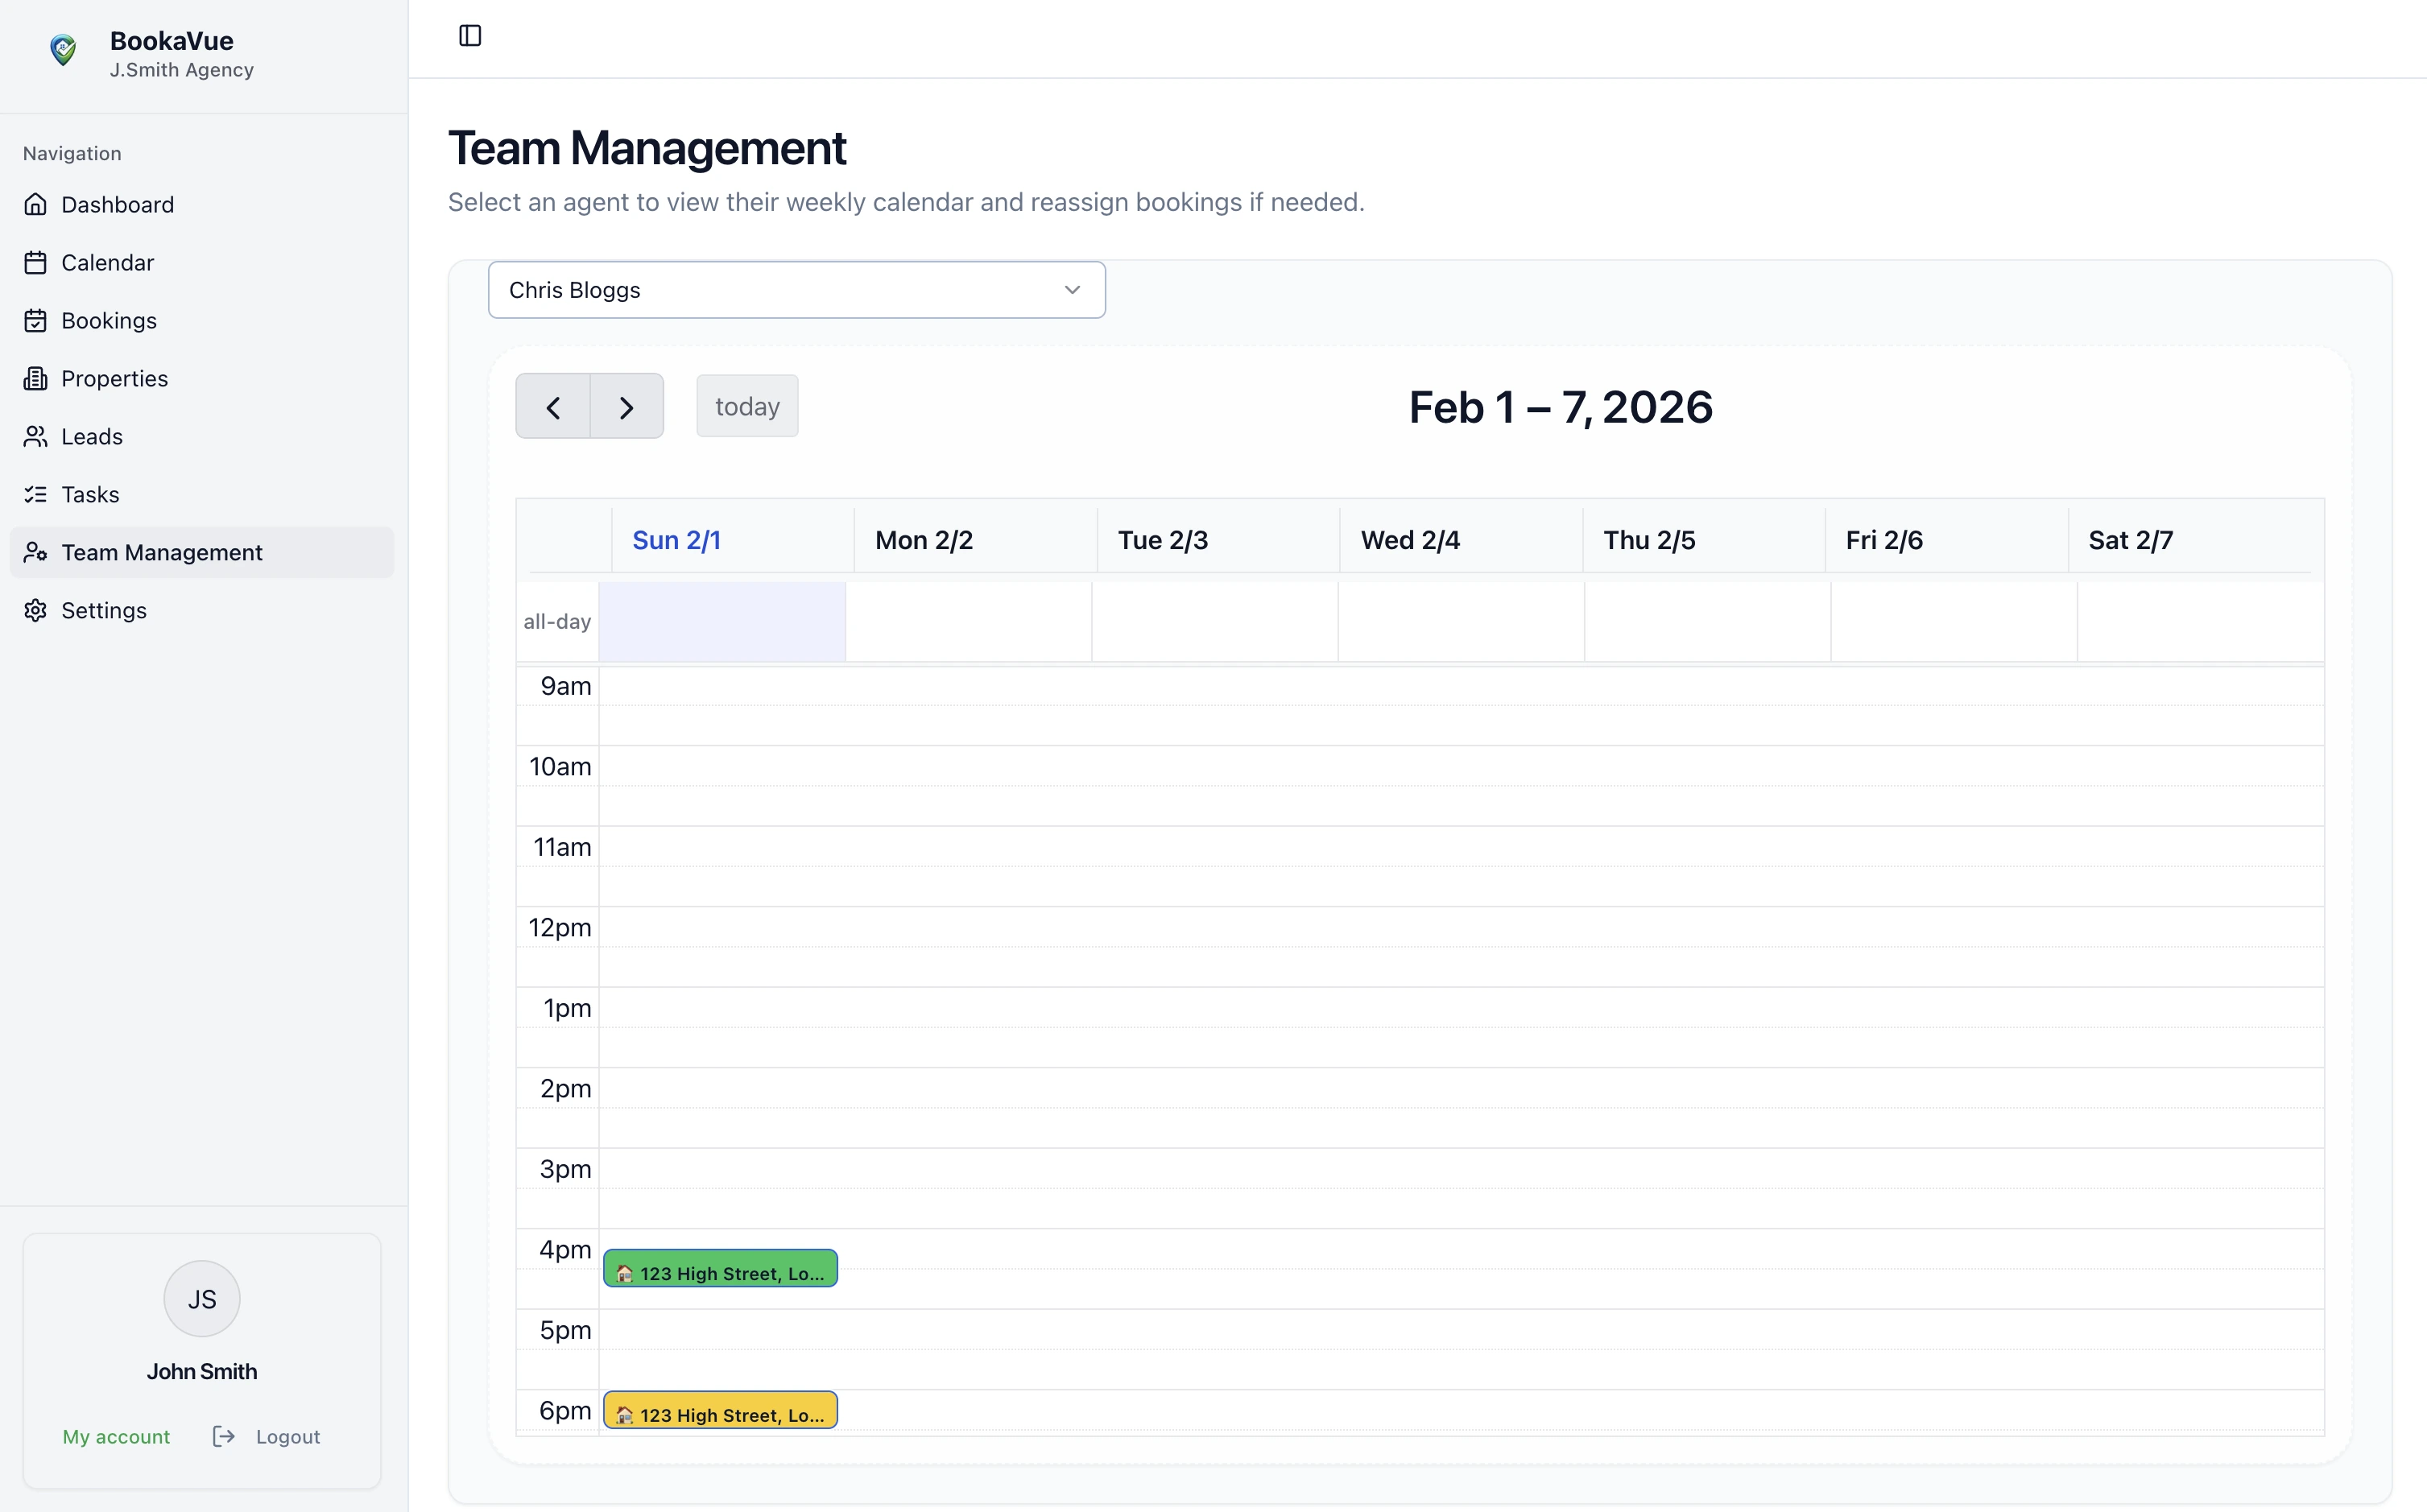2427x1512 pixels.
Task: Toggle the sidebar panel icon
Action: [x=470, y=36]
